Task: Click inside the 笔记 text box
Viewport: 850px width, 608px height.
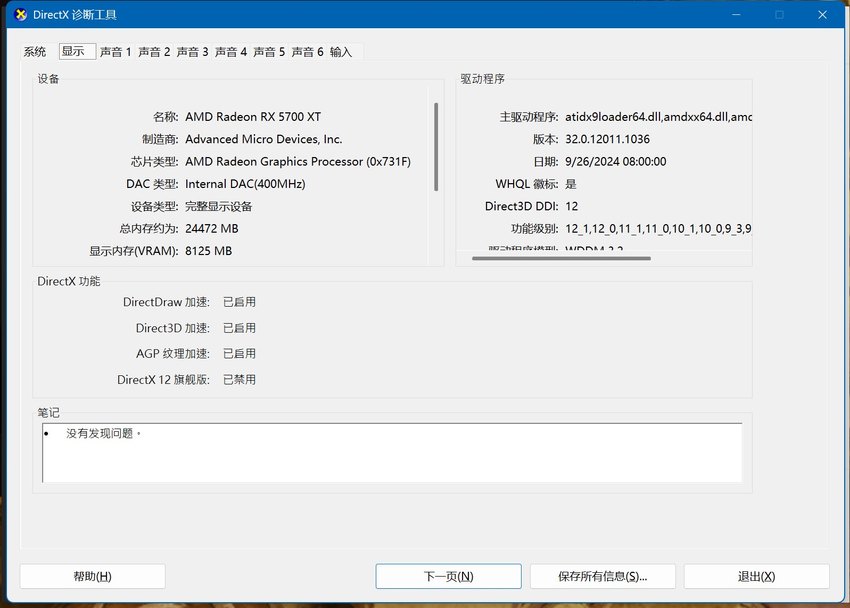Action: coord(392,452)
